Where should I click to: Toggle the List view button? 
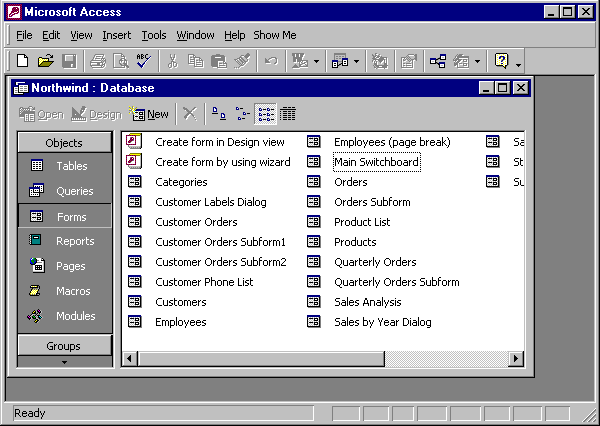coord(266,114)
